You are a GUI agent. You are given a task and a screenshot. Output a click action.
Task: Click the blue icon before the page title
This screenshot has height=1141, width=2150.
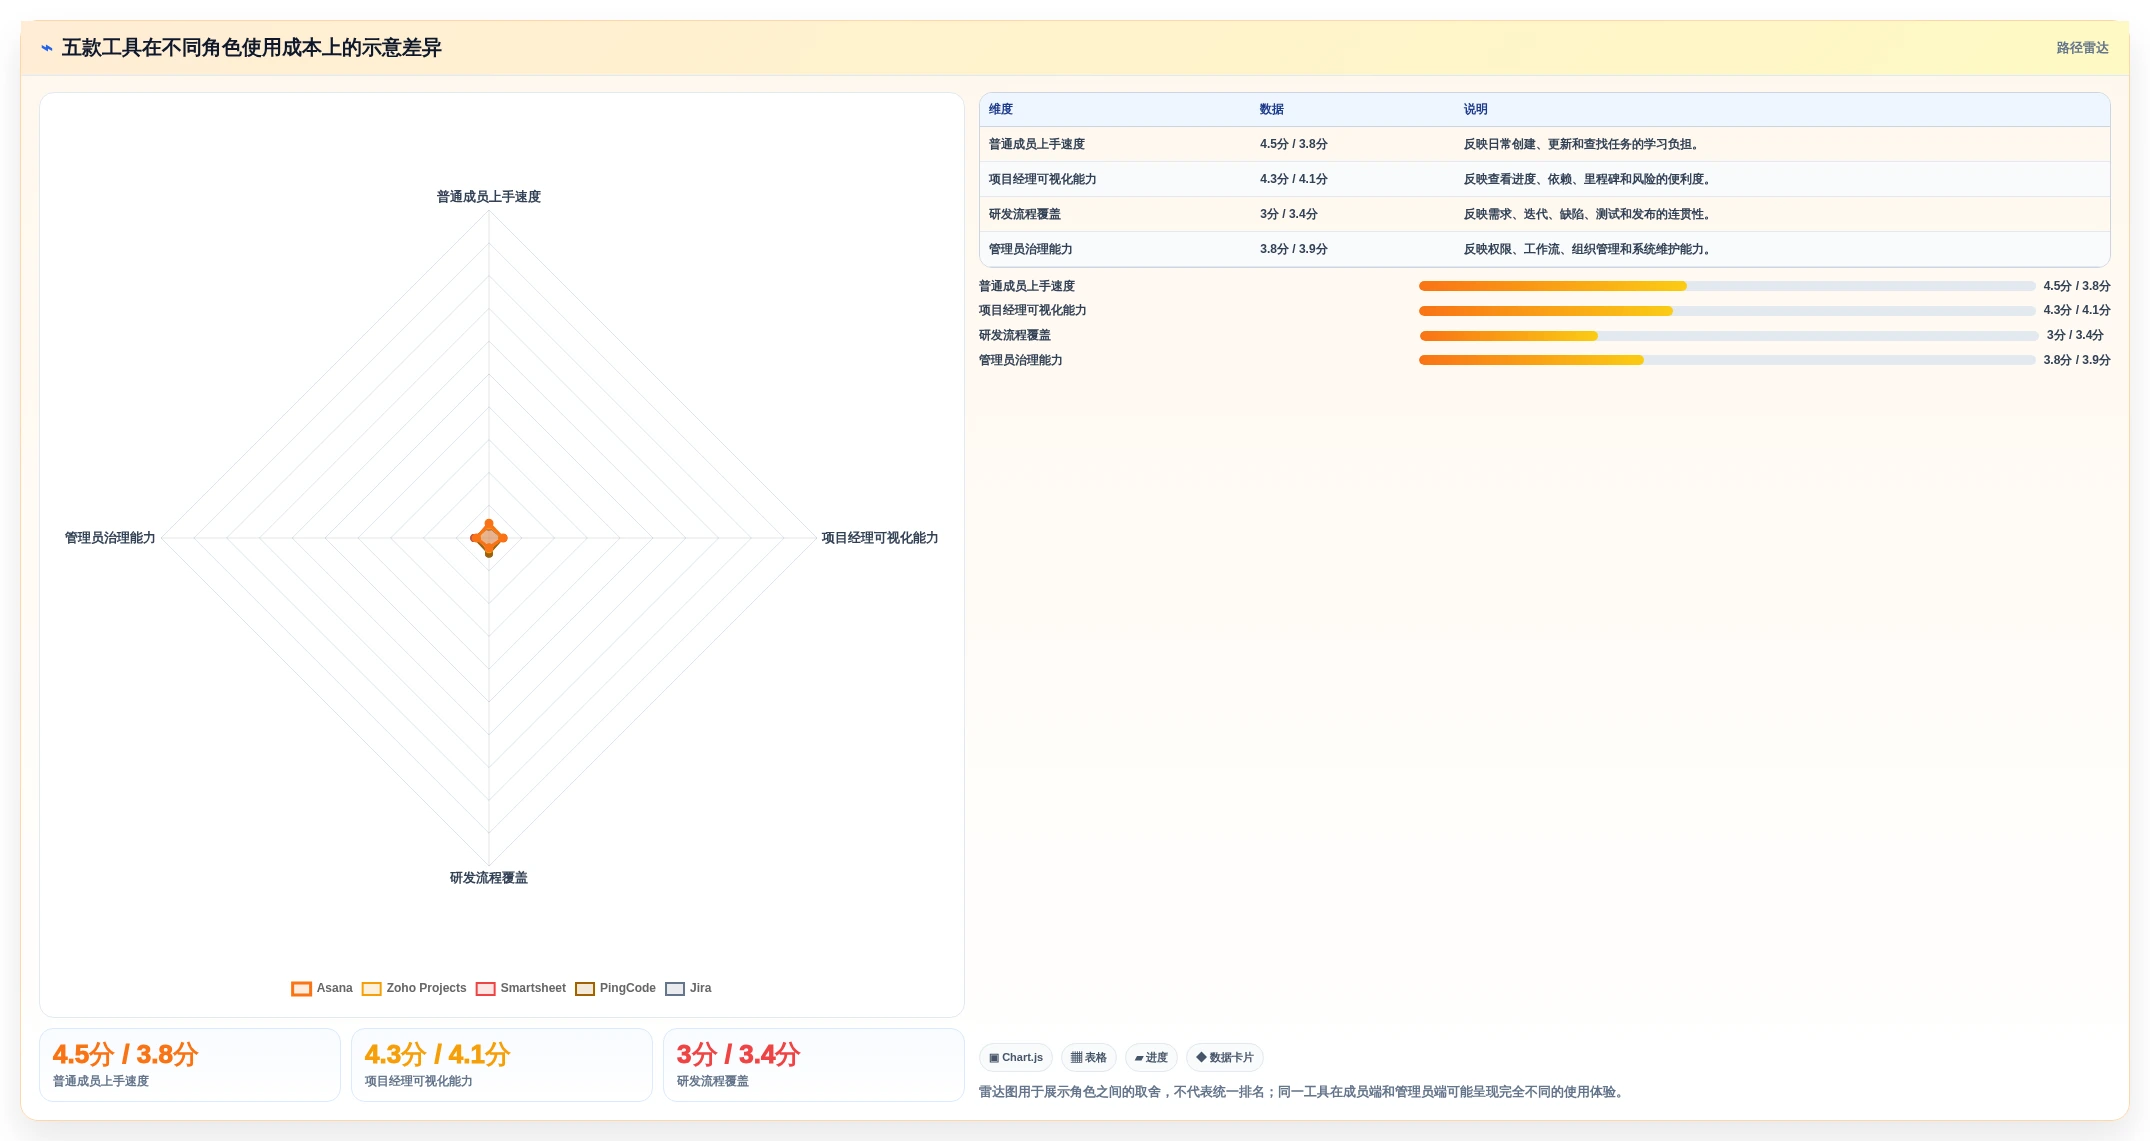pyautogui.click(x=47, y=48)
